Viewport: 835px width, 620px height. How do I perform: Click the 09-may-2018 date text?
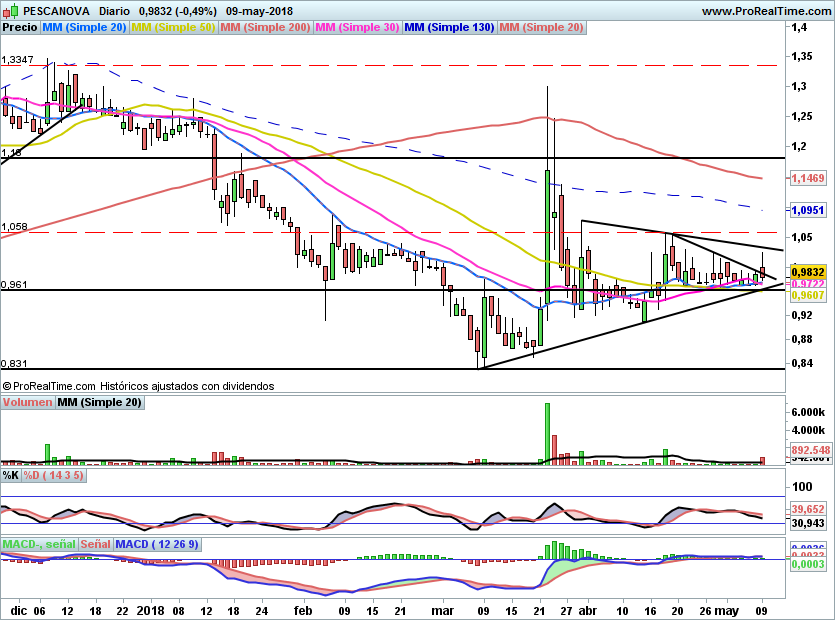click(x=259, y=11)
